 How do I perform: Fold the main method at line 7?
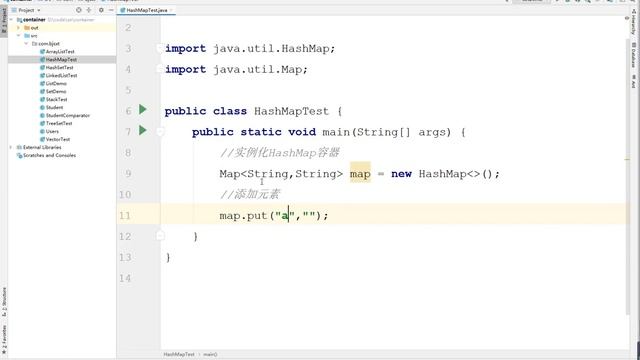(160, 132)
